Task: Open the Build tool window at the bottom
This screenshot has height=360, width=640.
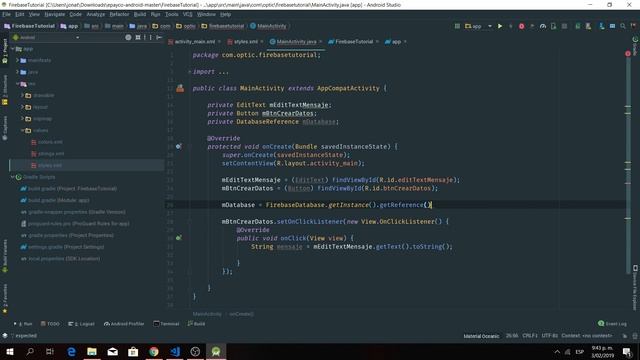Action: [x=196, y=324]
